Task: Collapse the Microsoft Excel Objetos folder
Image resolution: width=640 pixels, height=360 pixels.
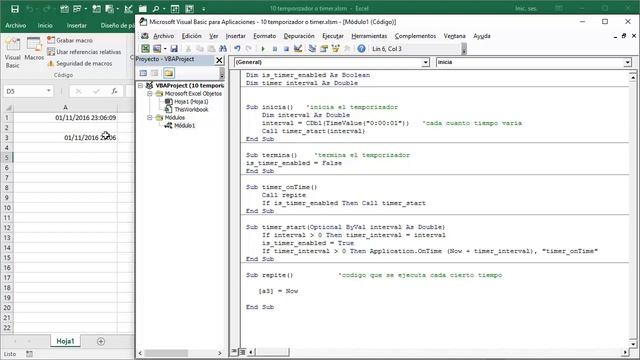Action: pos(149,93)
